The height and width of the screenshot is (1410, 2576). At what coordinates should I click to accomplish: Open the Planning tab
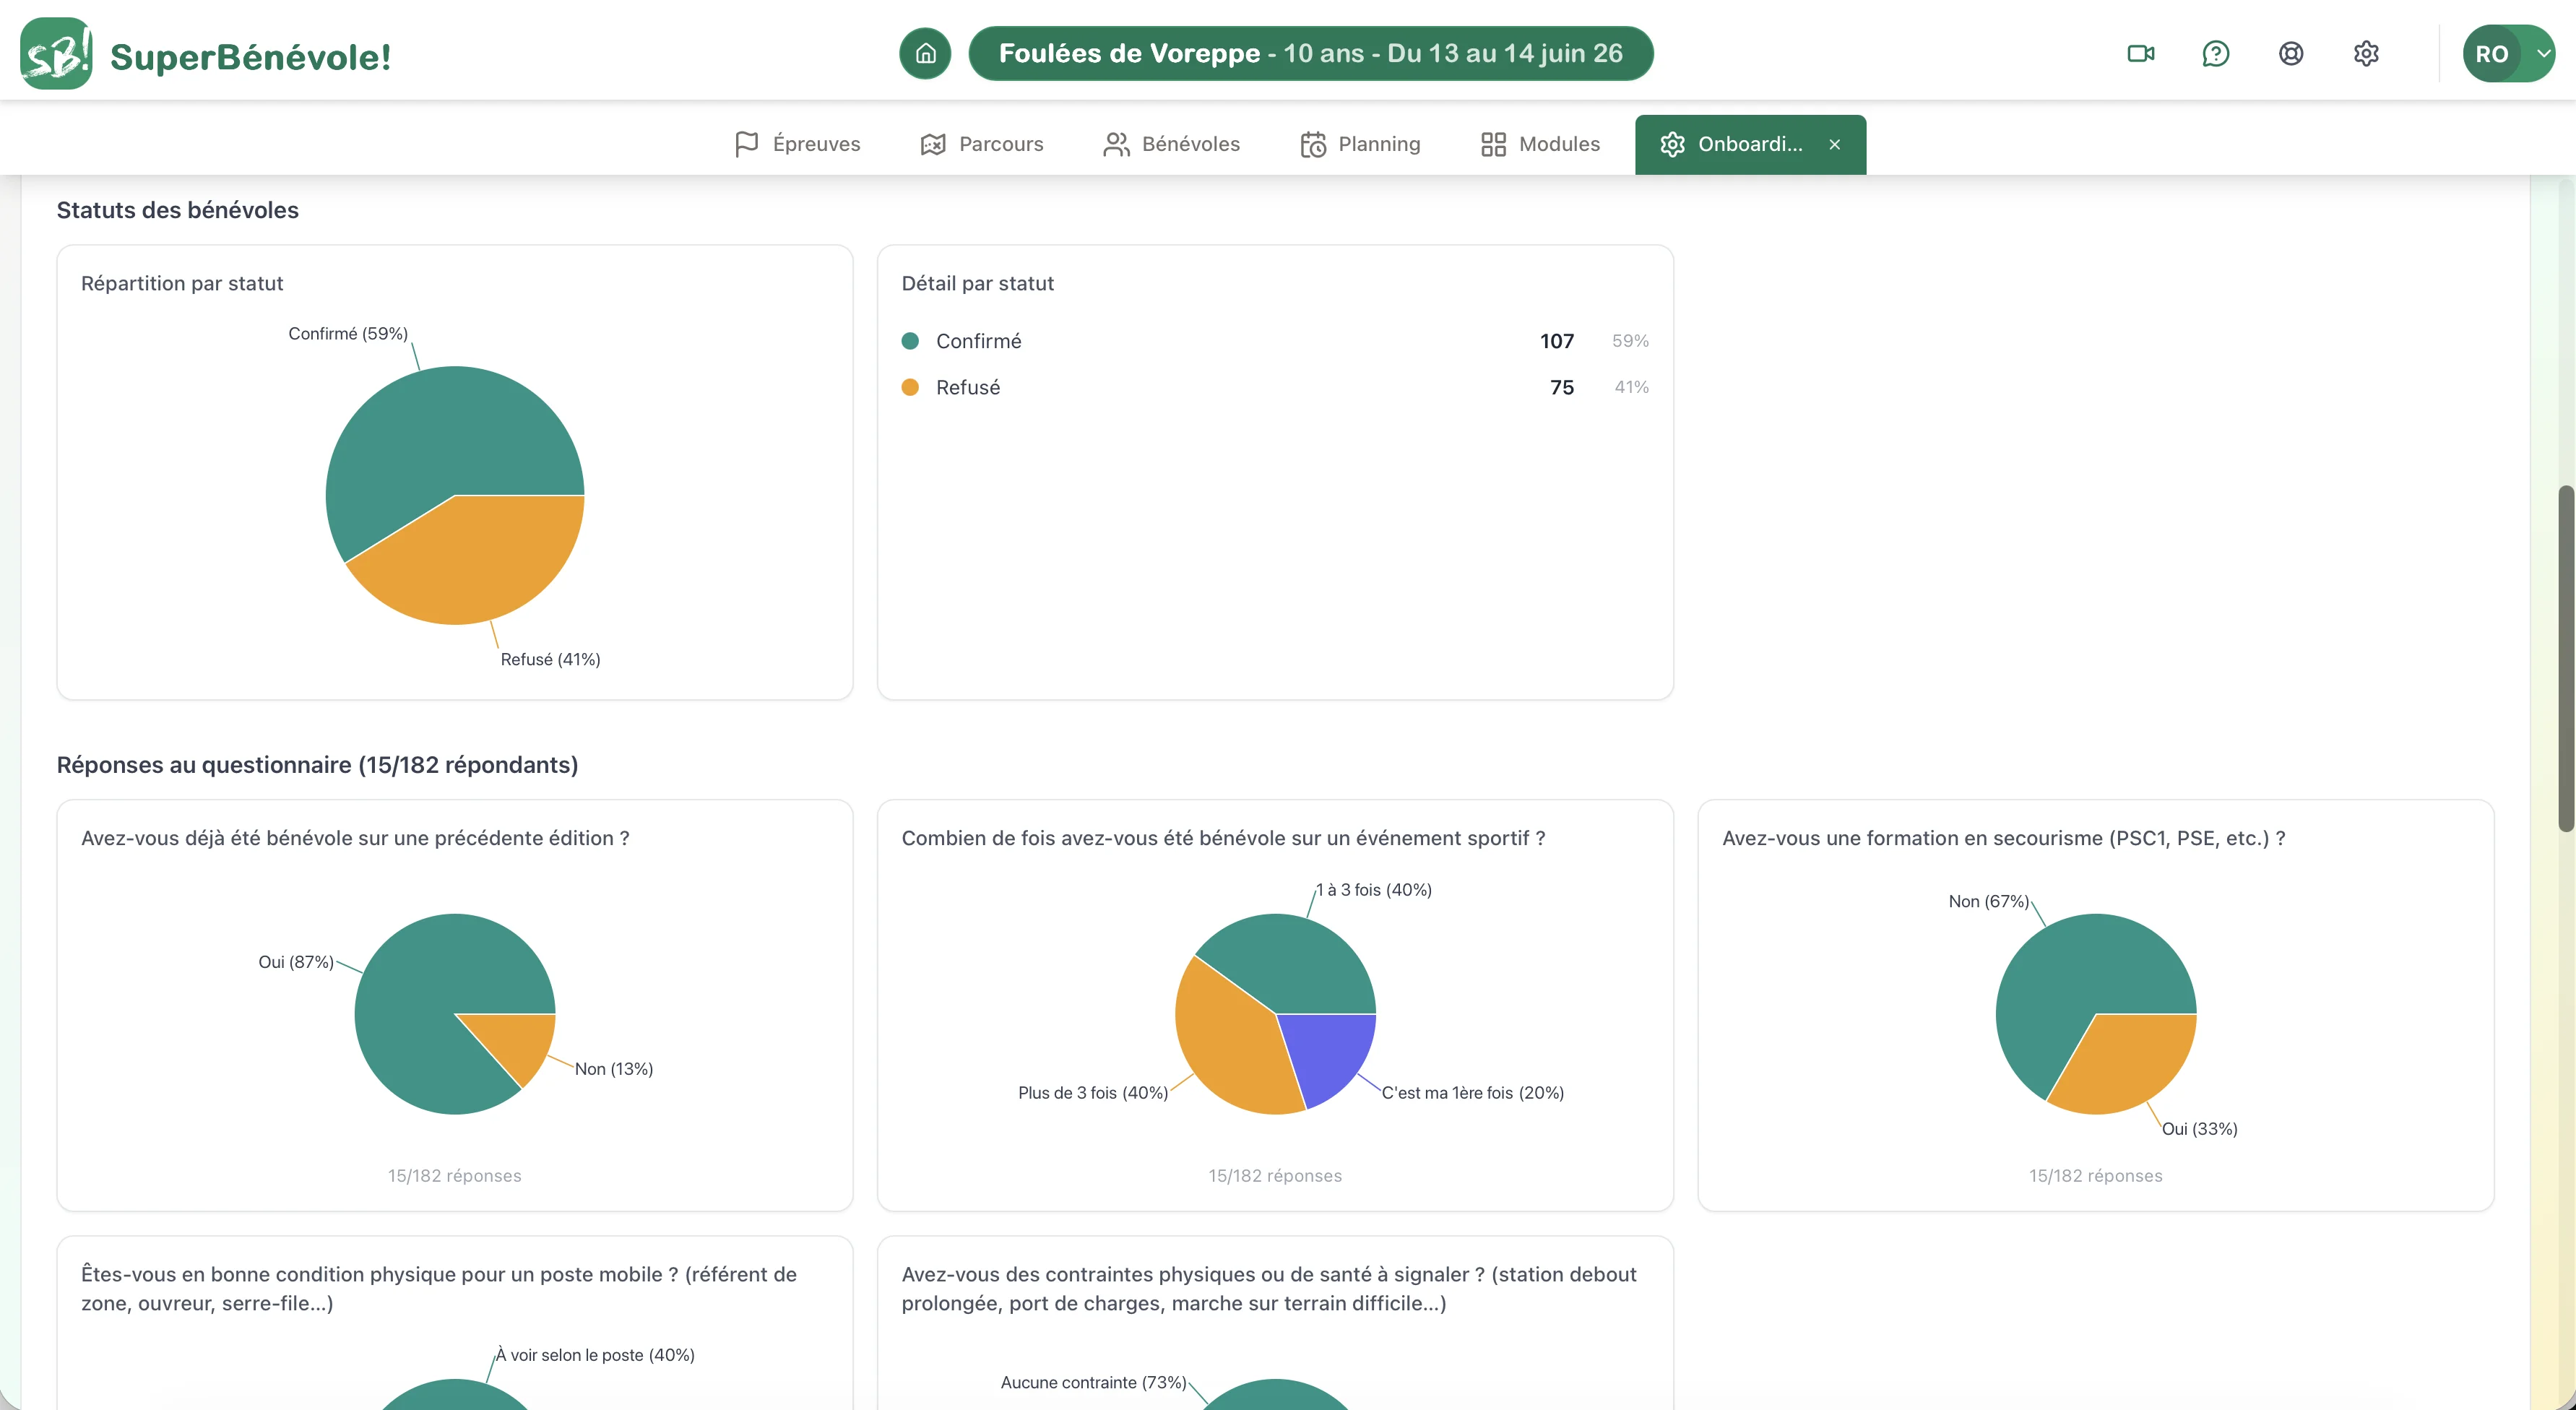point(1360,144)
